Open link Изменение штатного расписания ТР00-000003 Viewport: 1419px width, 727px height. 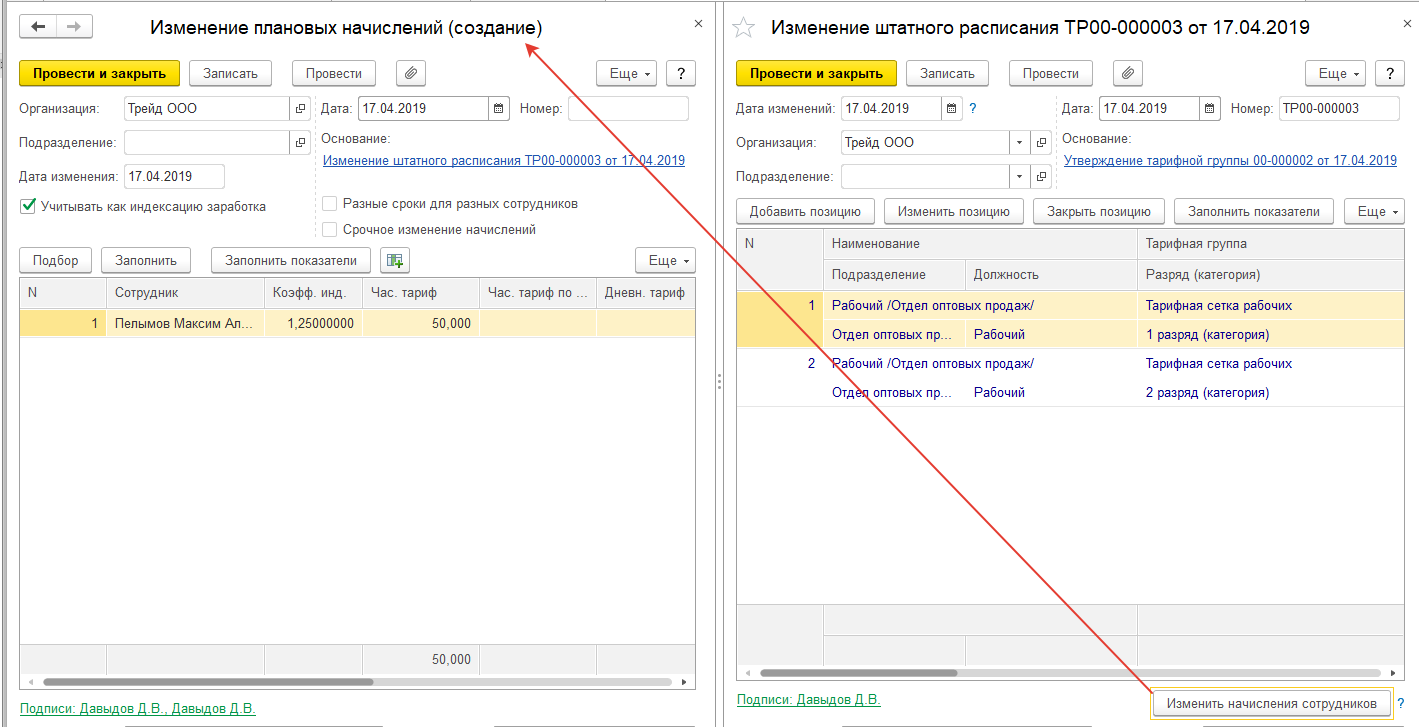tap(503, 160)
